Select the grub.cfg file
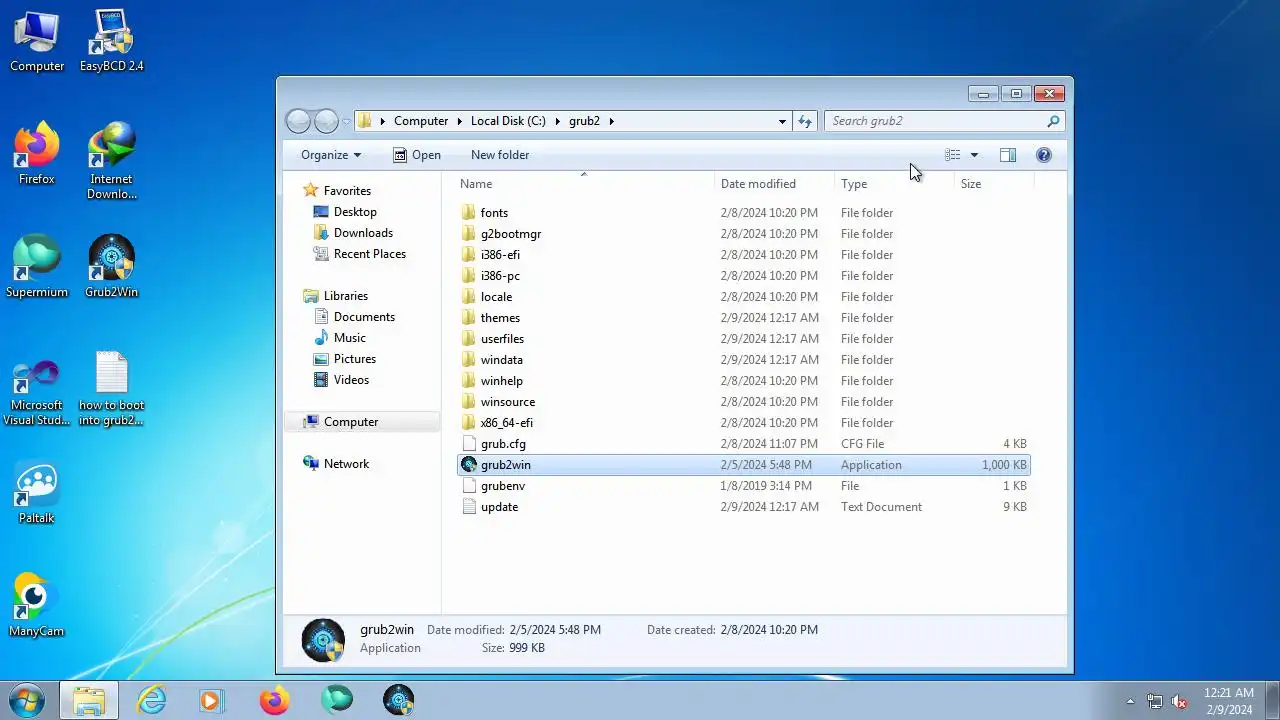This screenshot has height=720, width=1280. point(743,444)
